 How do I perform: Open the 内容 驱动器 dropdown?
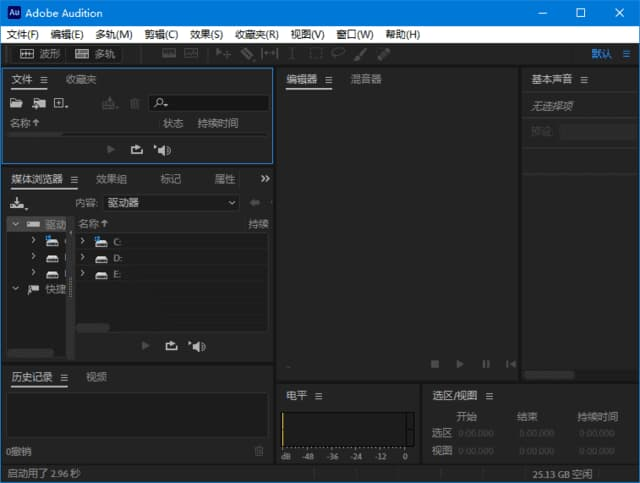(x=171, y=203)
